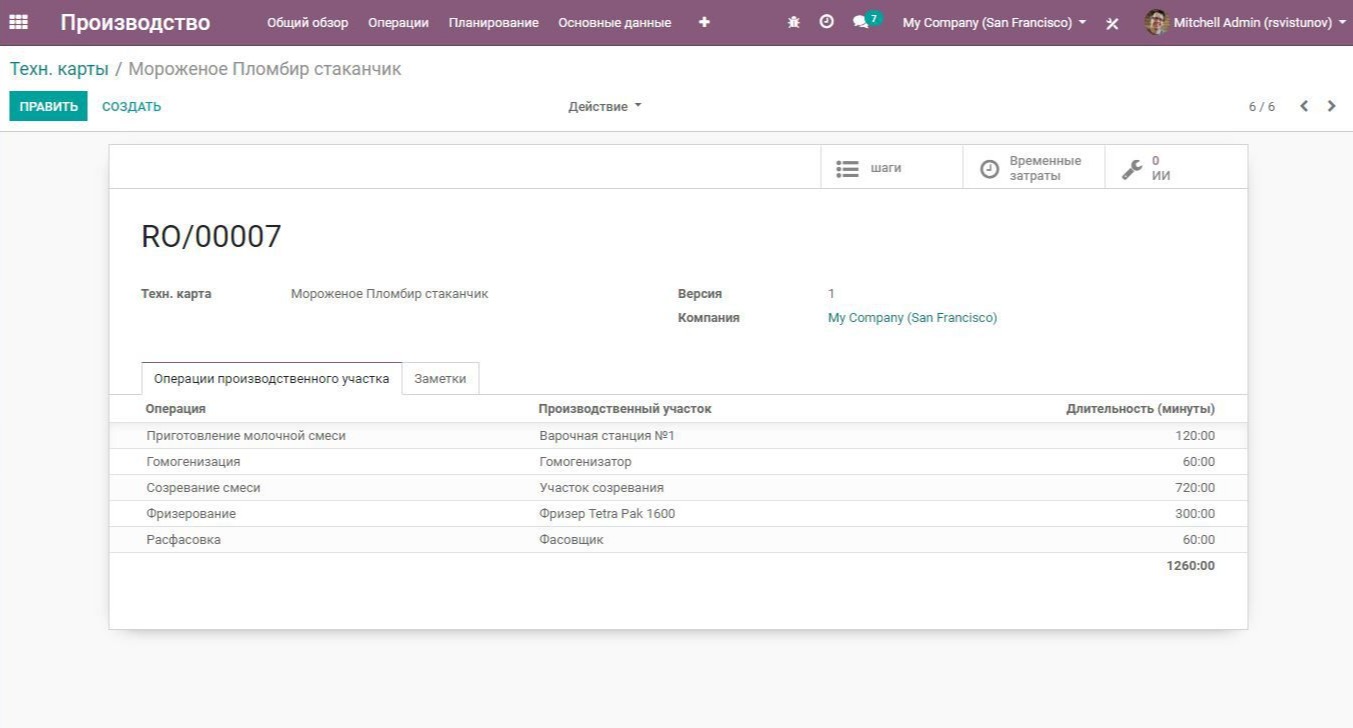1353x728 pixels.
Task: Expand the Действие dropdown
Action: click(x=604, y=106)
